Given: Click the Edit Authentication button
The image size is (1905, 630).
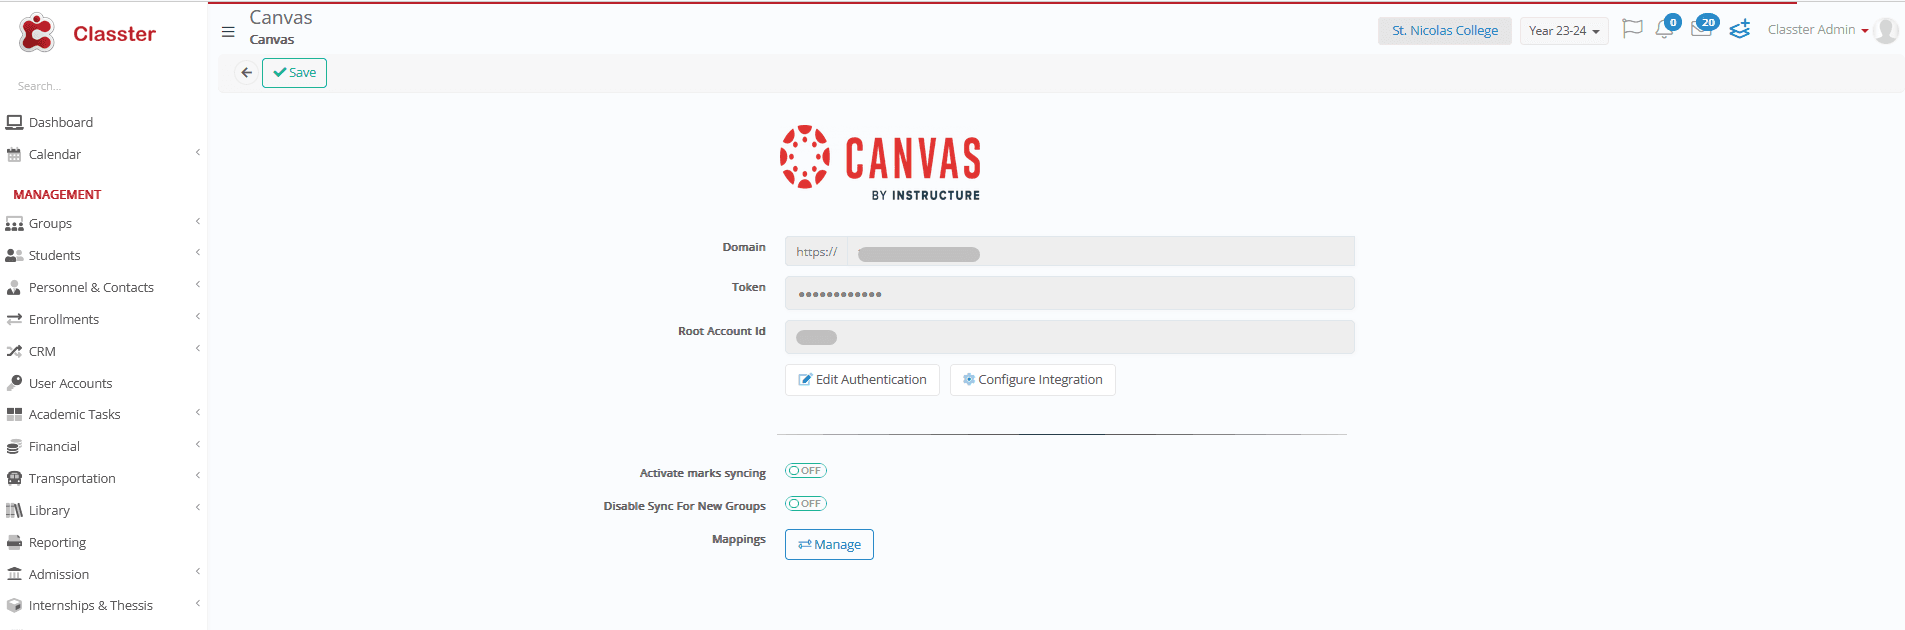Looking at the screenshot, I should 862,380.
